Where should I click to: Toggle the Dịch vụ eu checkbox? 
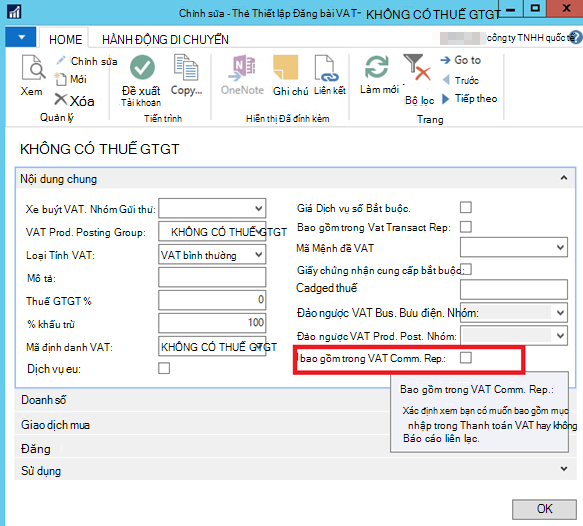164,368
